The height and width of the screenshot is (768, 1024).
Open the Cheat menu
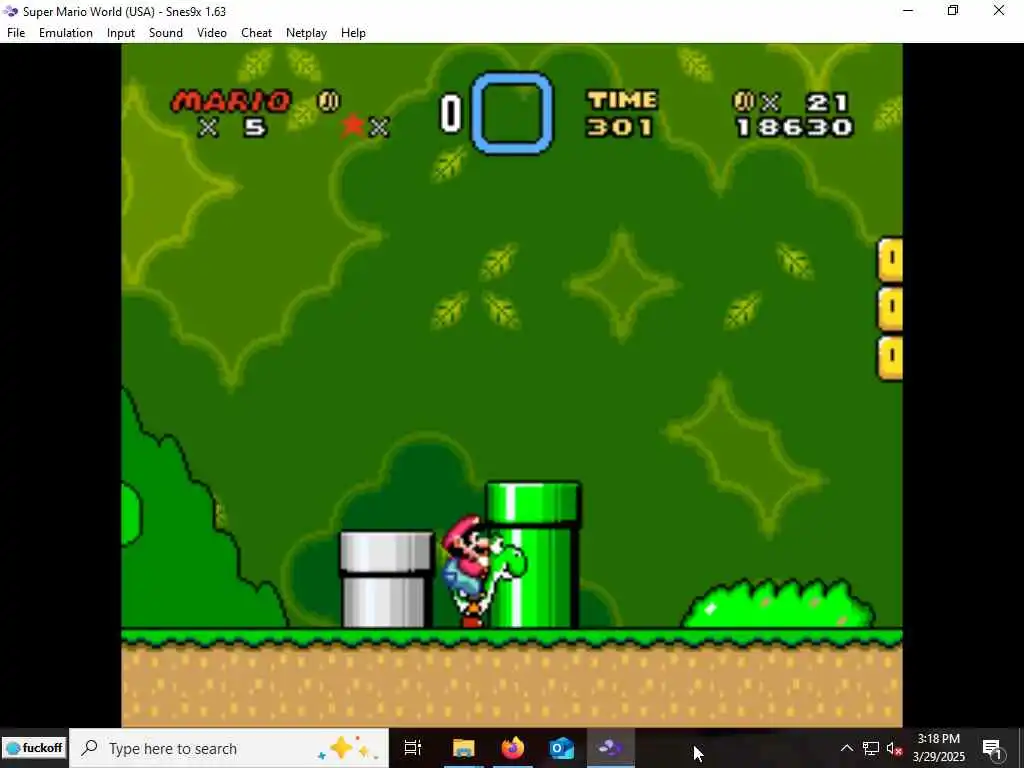tap(256, 33)
